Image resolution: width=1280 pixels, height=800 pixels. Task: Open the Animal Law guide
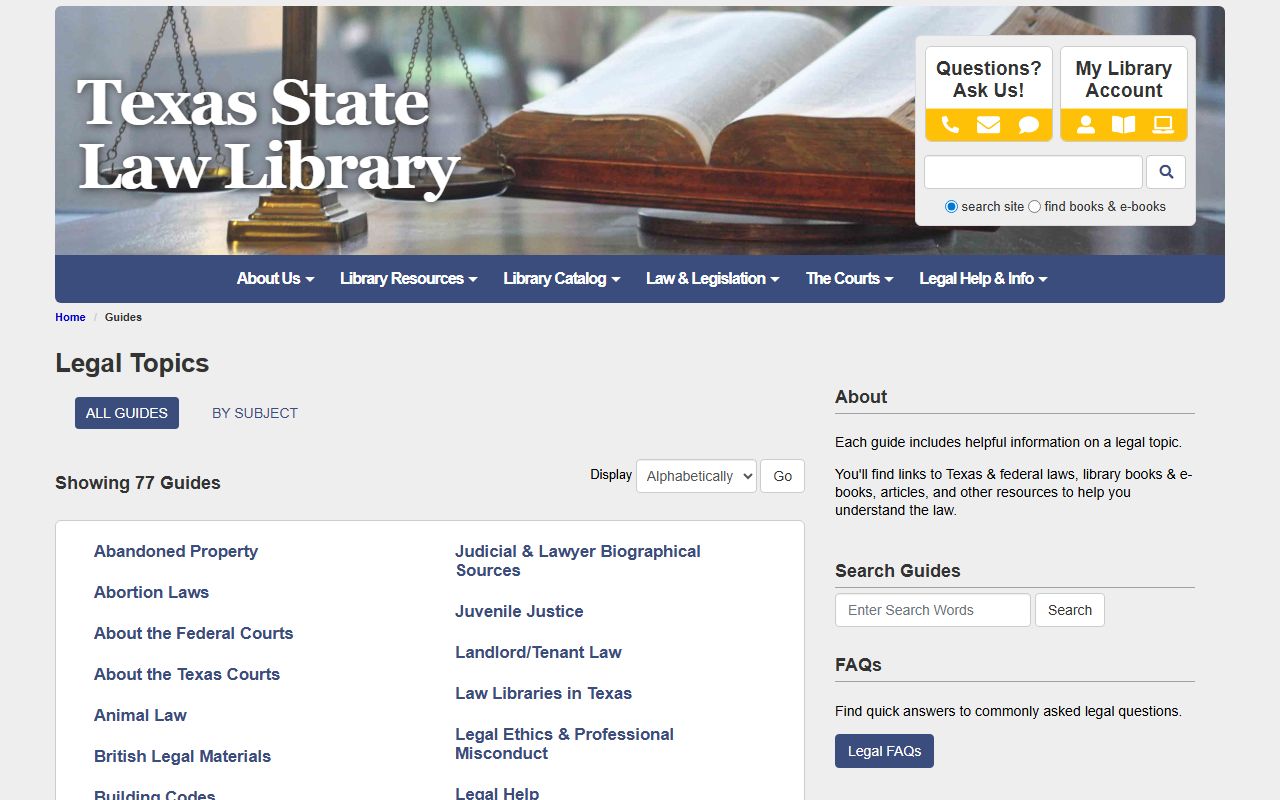[x=140, y=715]
